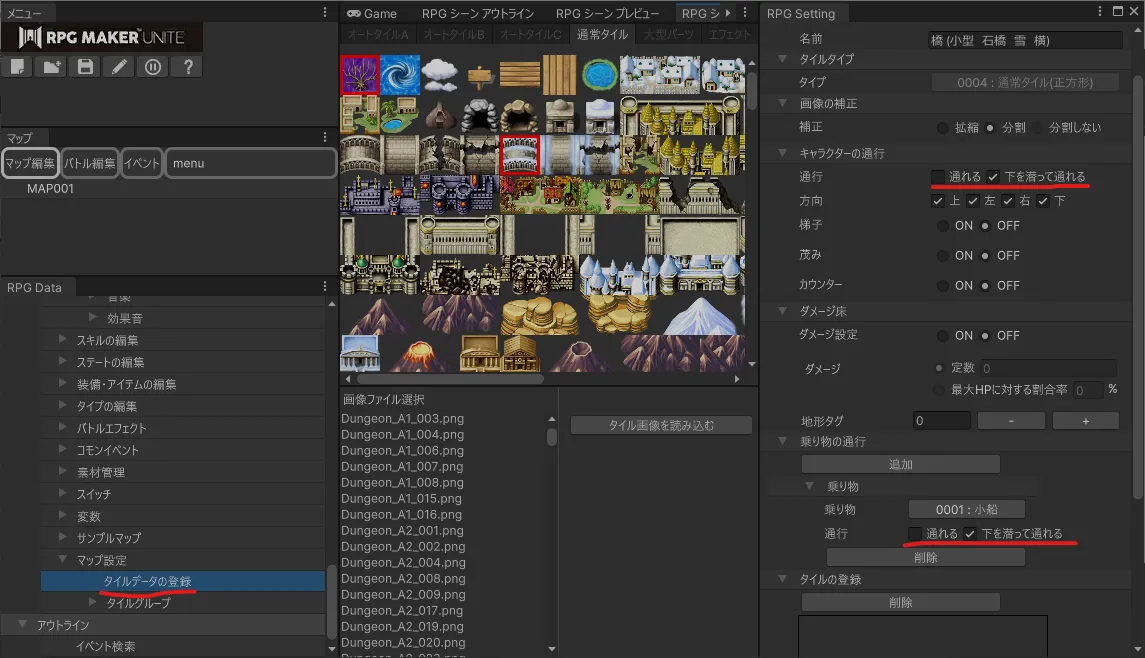Click the 追加 button under 乗り物の通行
The image size is (1145, 658).
pyautogui.click(x=900, y=464)
